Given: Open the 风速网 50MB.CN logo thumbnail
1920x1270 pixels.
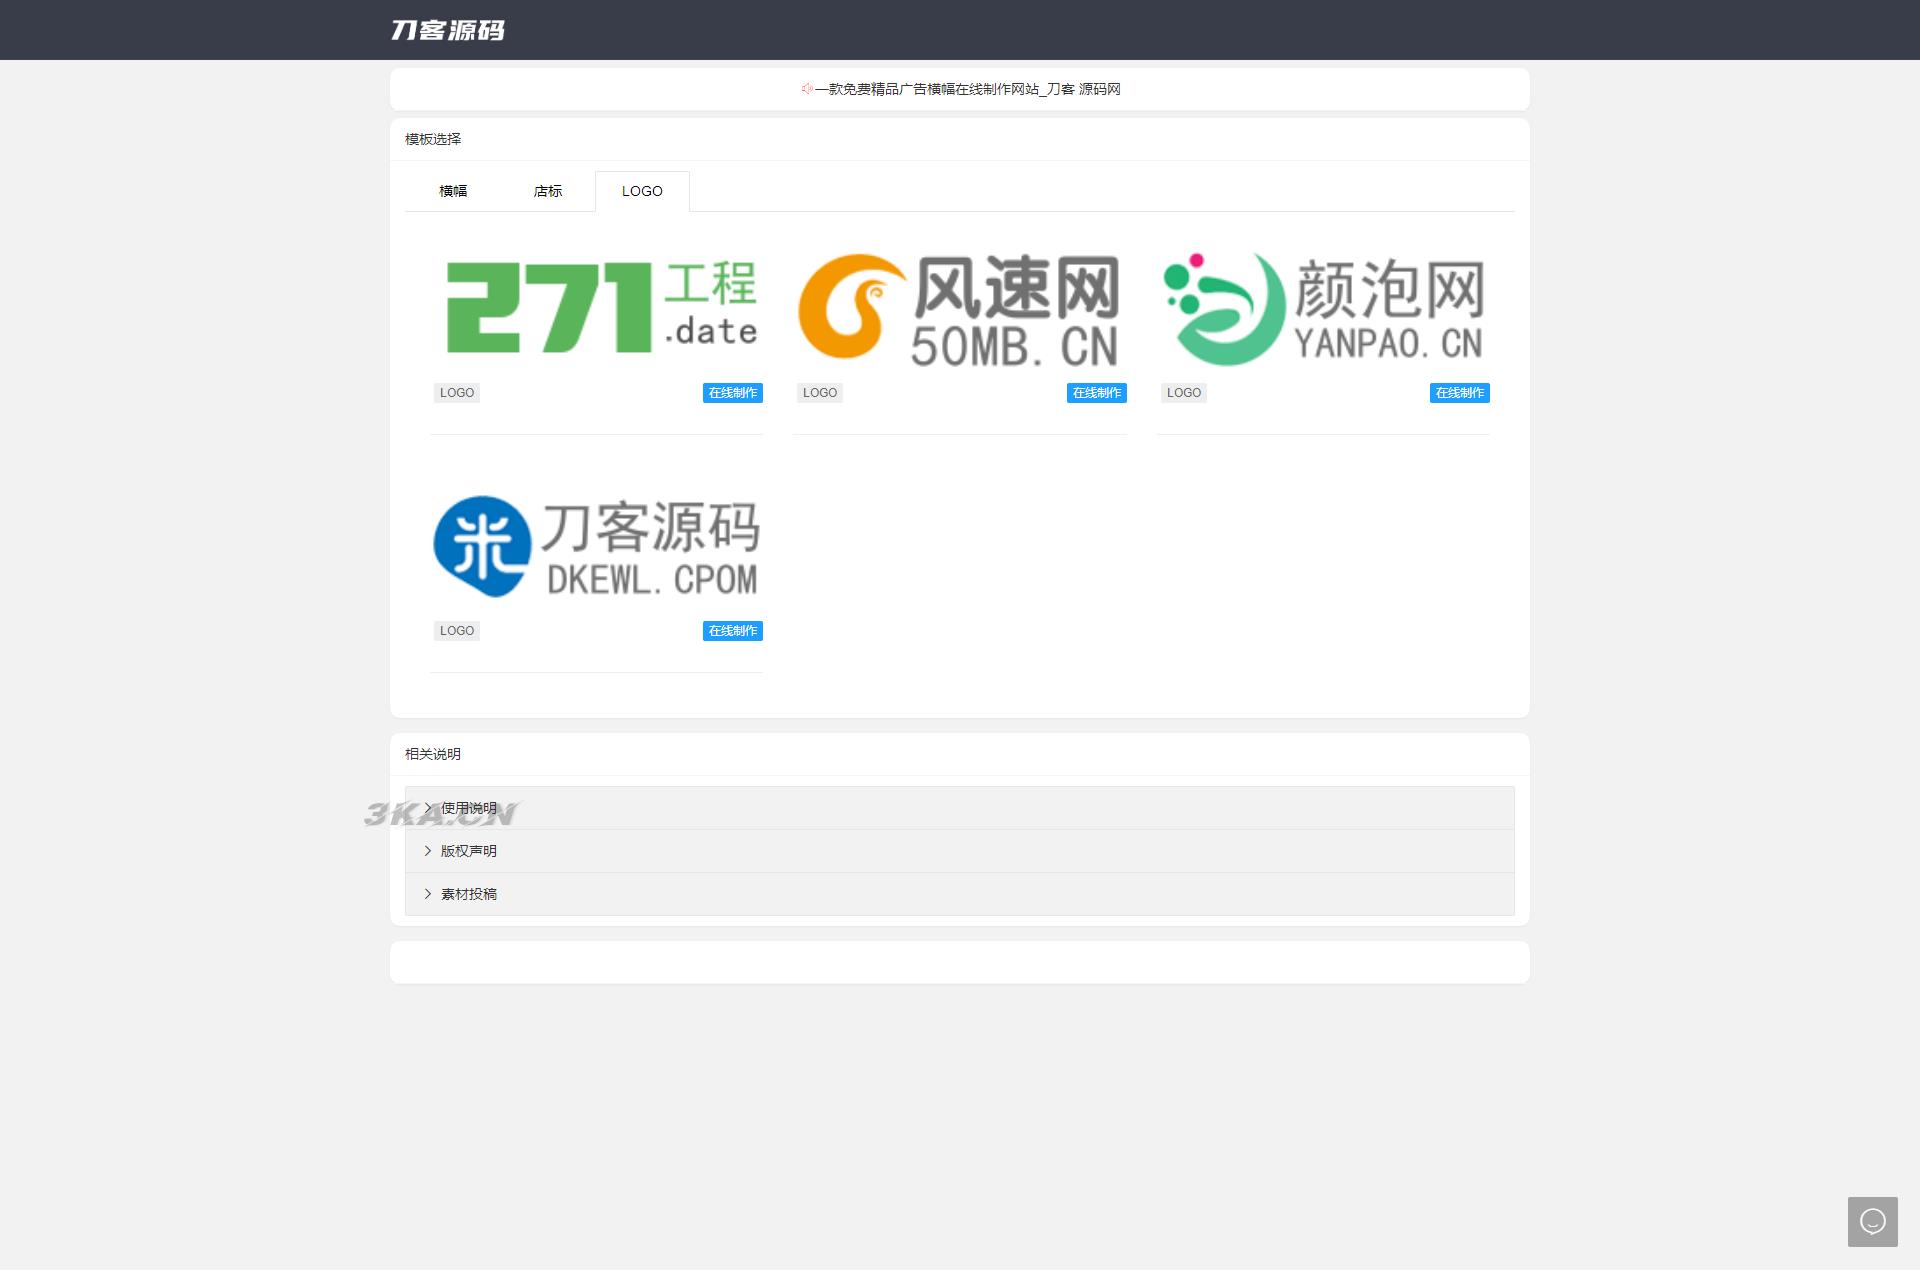Looking at the screenshot, I should [958, 307].
